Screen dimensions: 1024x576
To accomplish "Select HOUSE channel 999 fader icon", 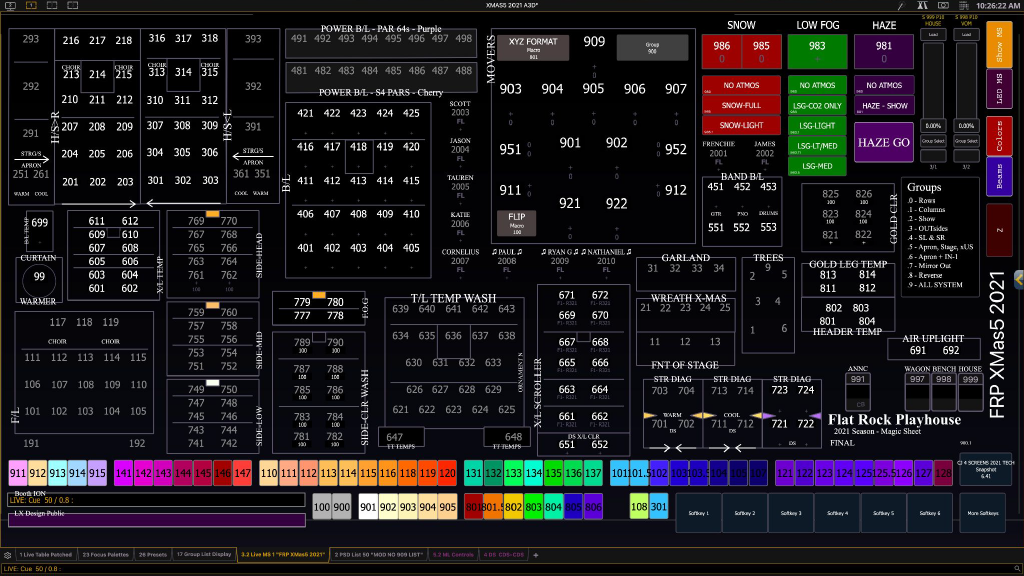I will (x=970, y=391).
